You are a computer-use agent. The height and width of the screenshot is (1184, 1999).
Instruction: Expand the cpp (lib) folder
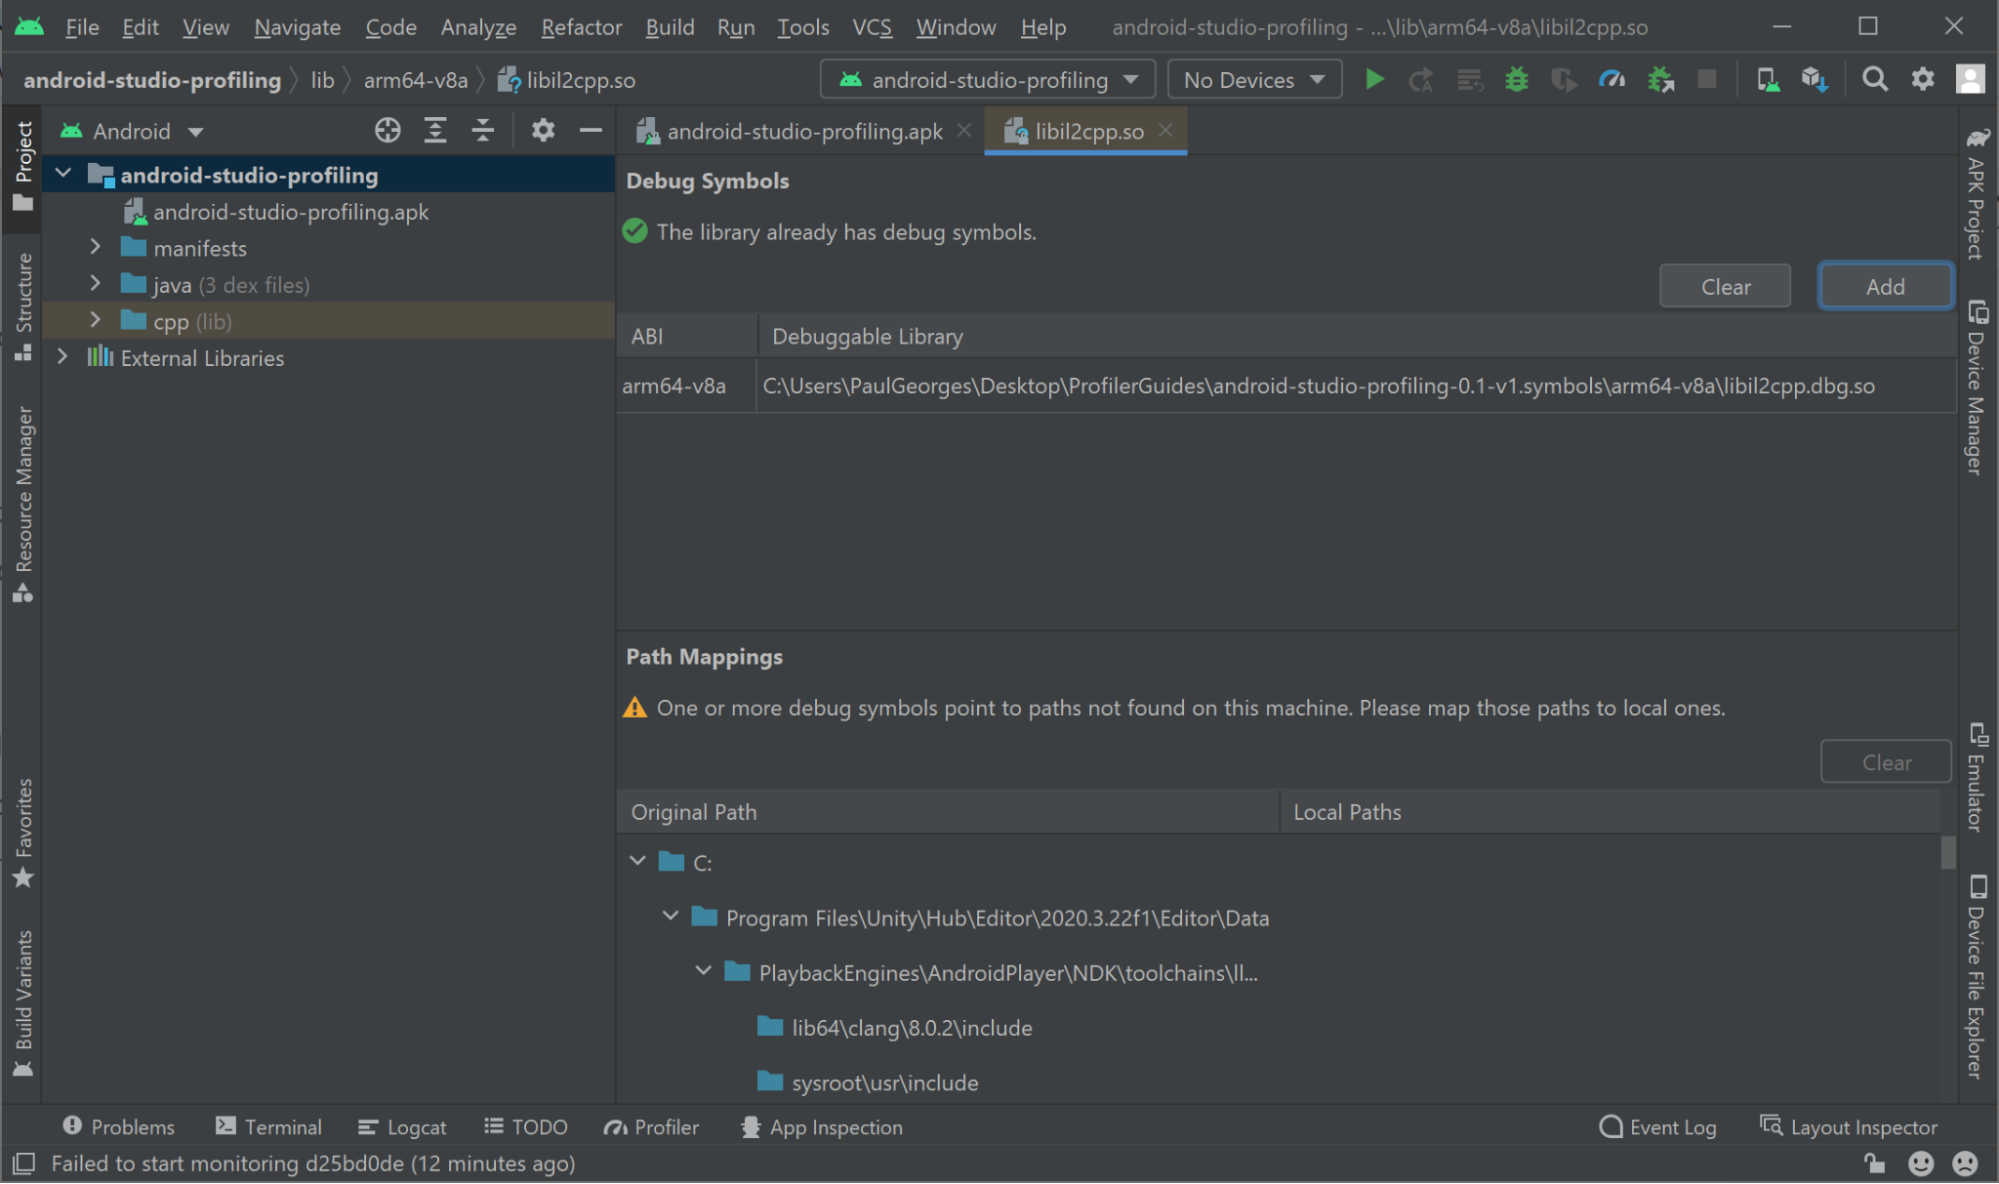pos(95,321)
